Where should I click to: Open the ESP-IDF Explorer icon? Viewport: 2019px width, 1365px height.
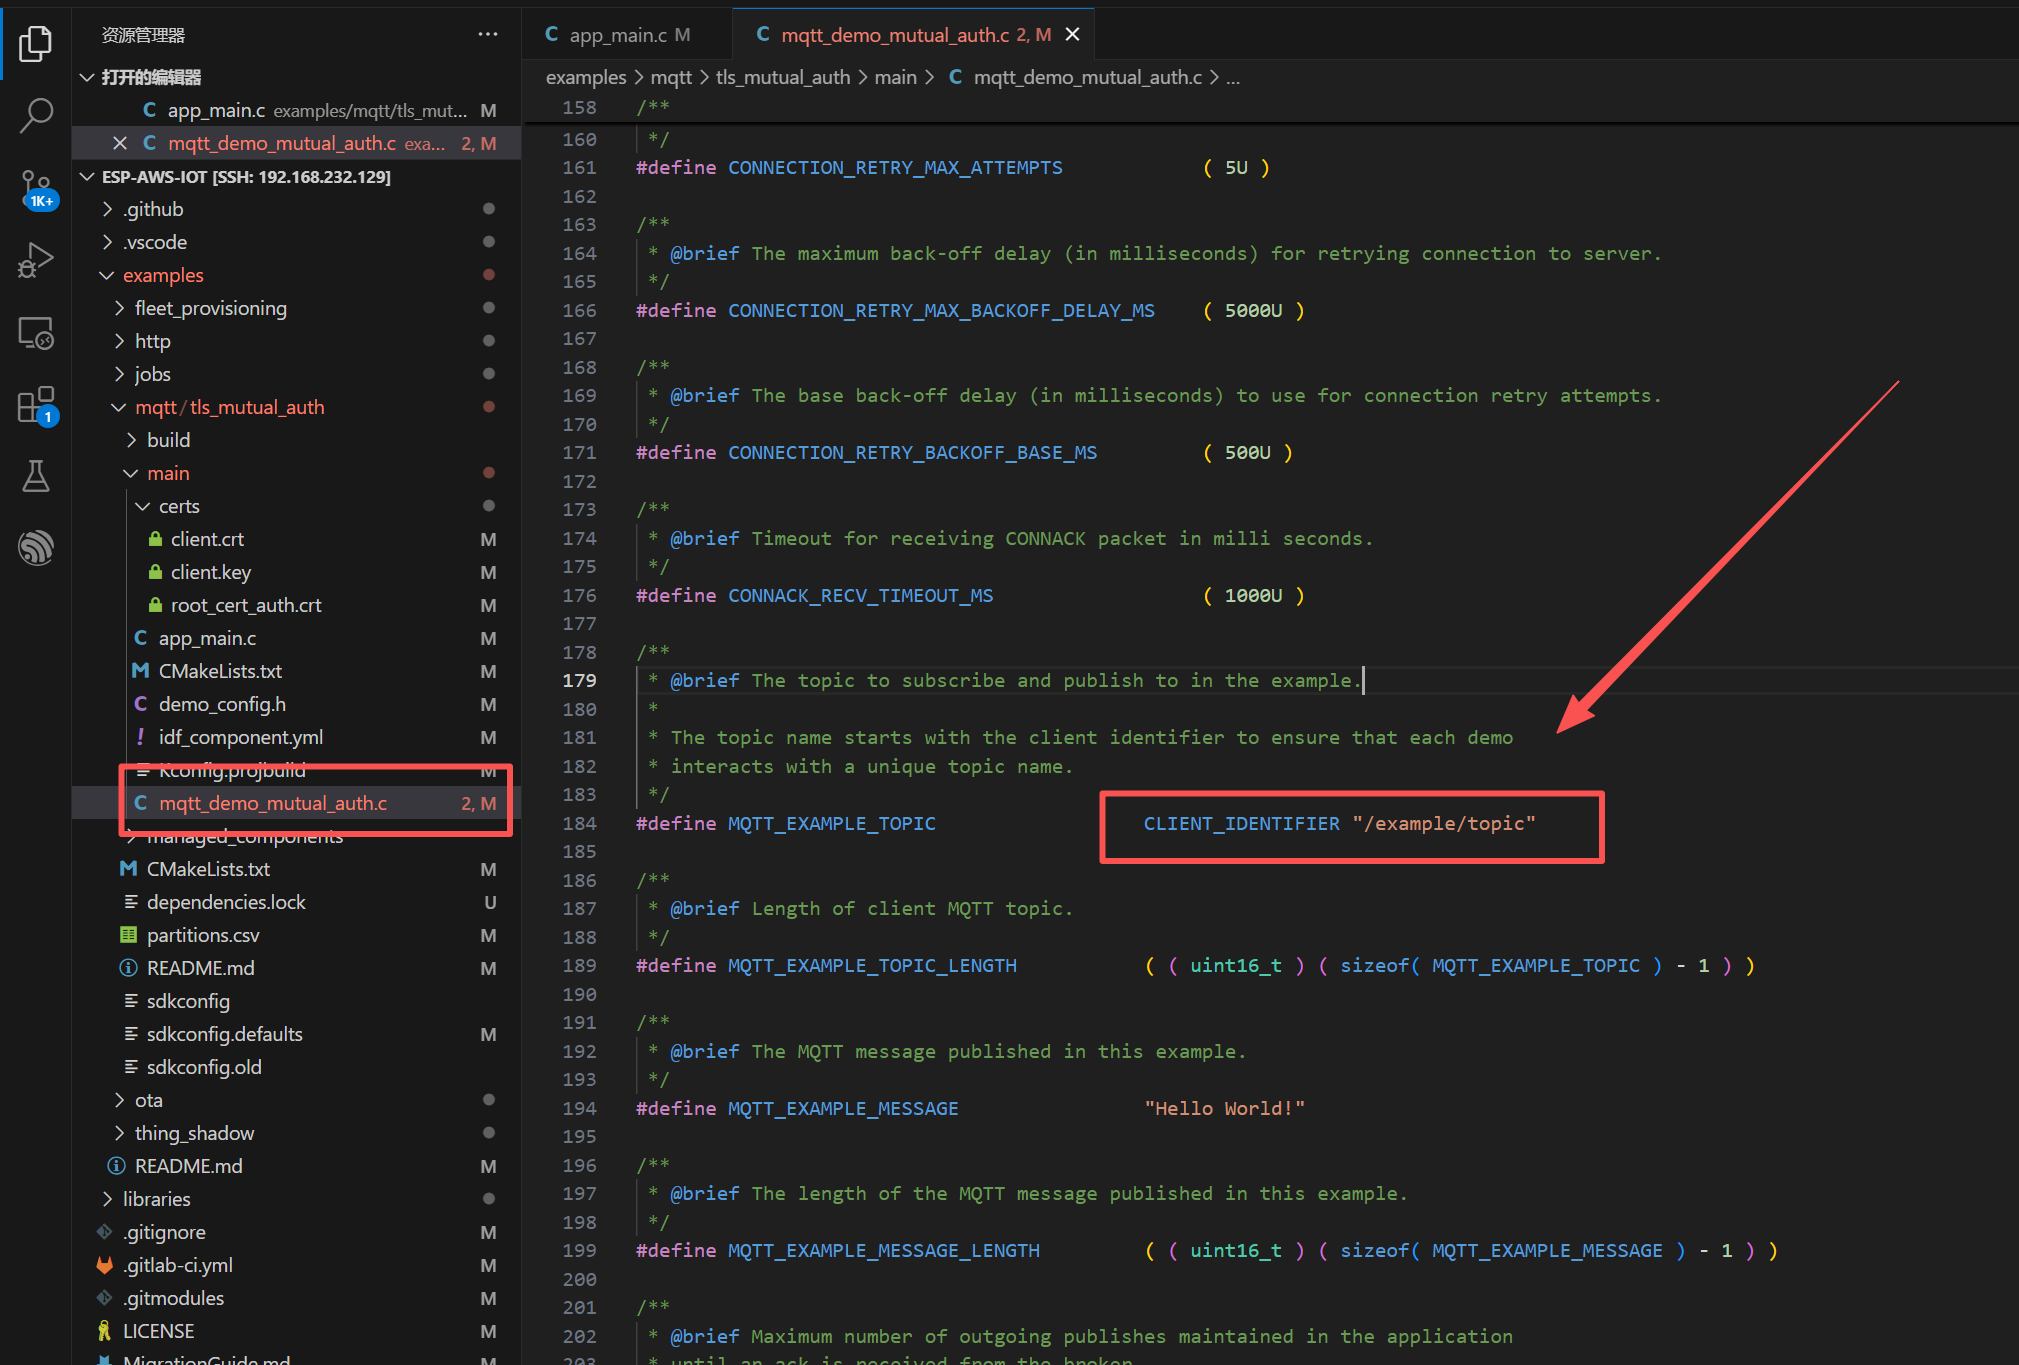coord(36,548)
